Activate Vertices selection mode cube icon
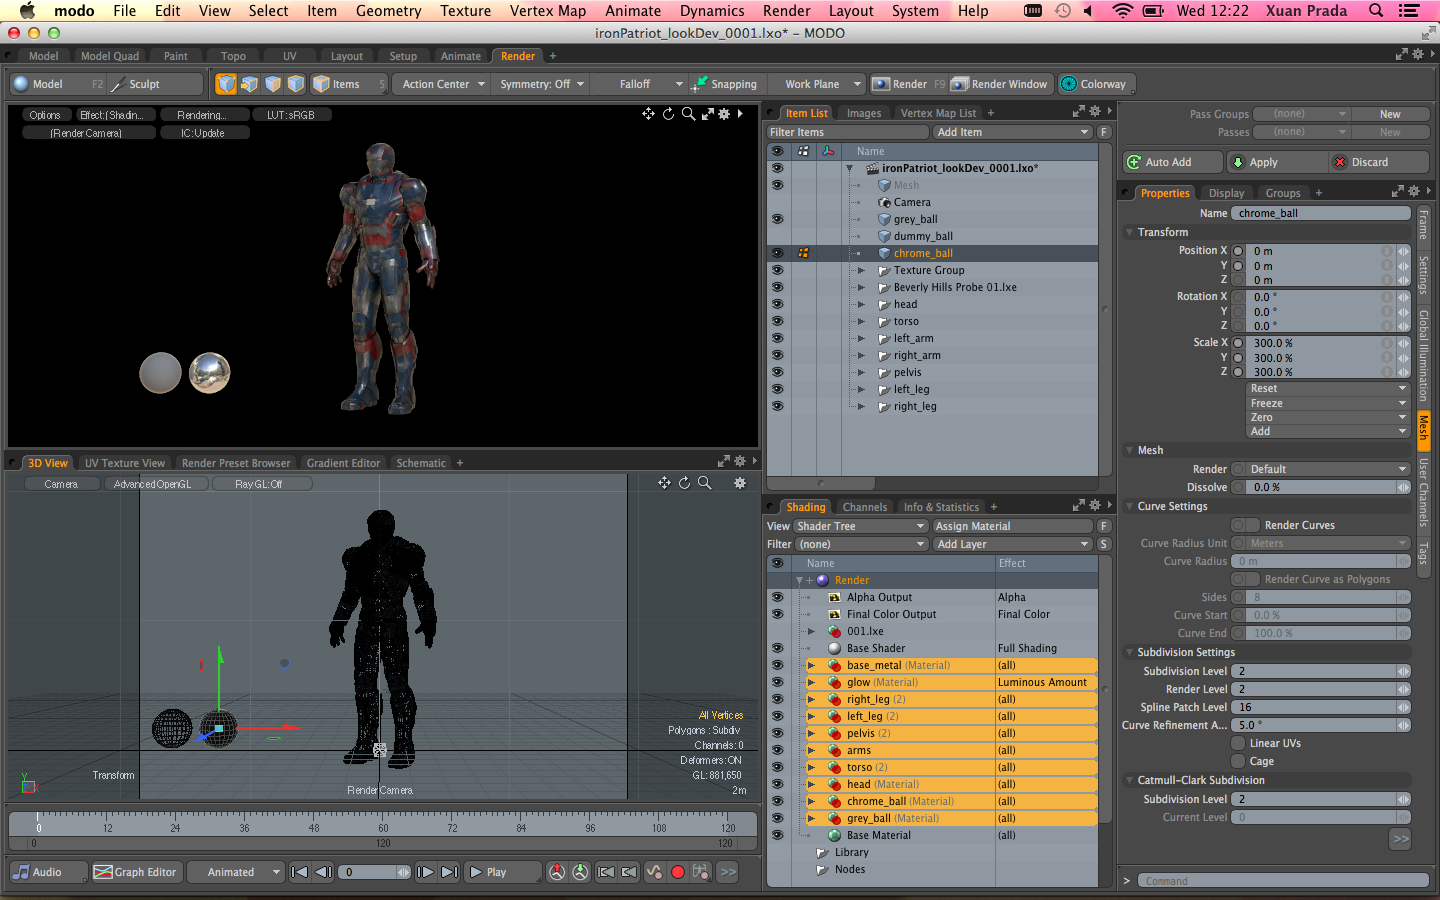Screen dimensions: 1440x900 [226, 84]
